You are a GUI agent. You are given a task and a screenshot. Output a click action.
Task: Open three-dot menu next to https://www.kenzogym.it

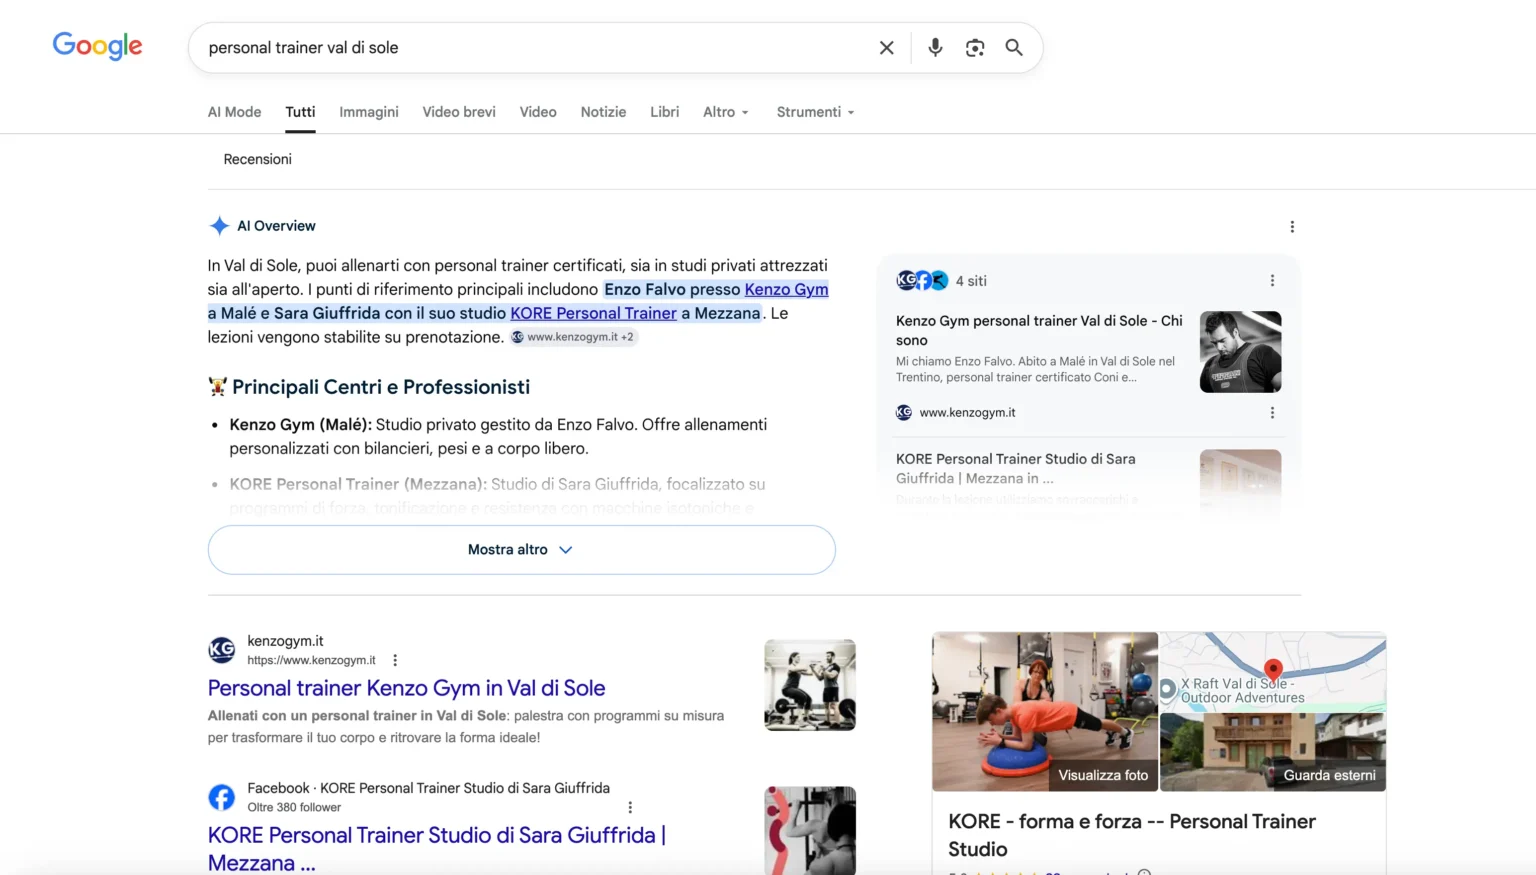(395, 660)
